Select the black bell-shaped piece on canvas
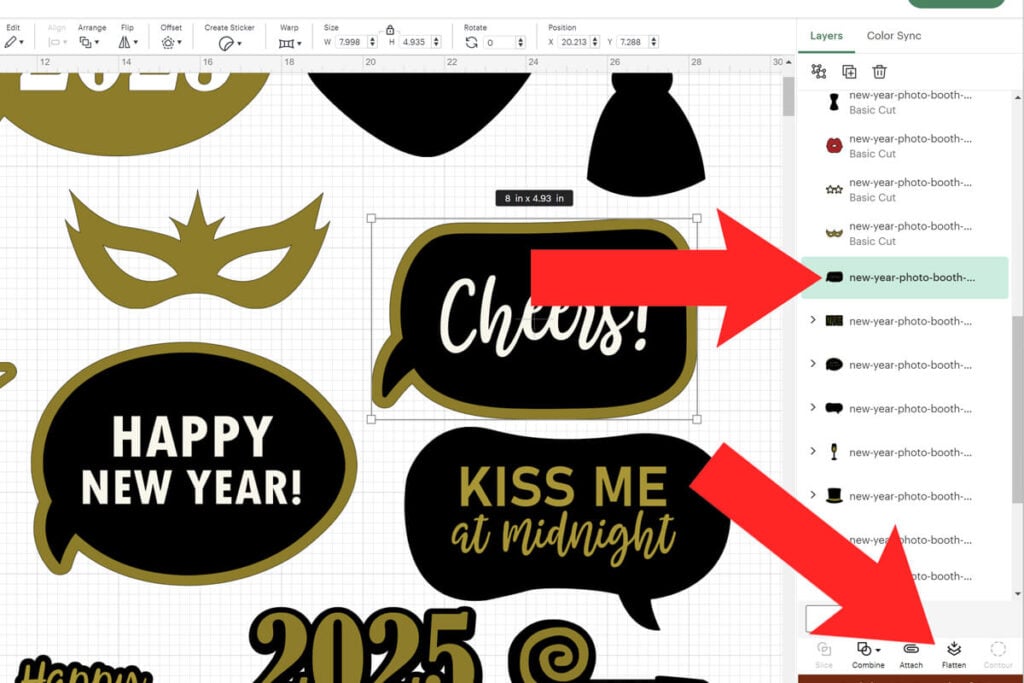Screen dimensions: 1024x683 pyautogui.click(x=645, y=134)
